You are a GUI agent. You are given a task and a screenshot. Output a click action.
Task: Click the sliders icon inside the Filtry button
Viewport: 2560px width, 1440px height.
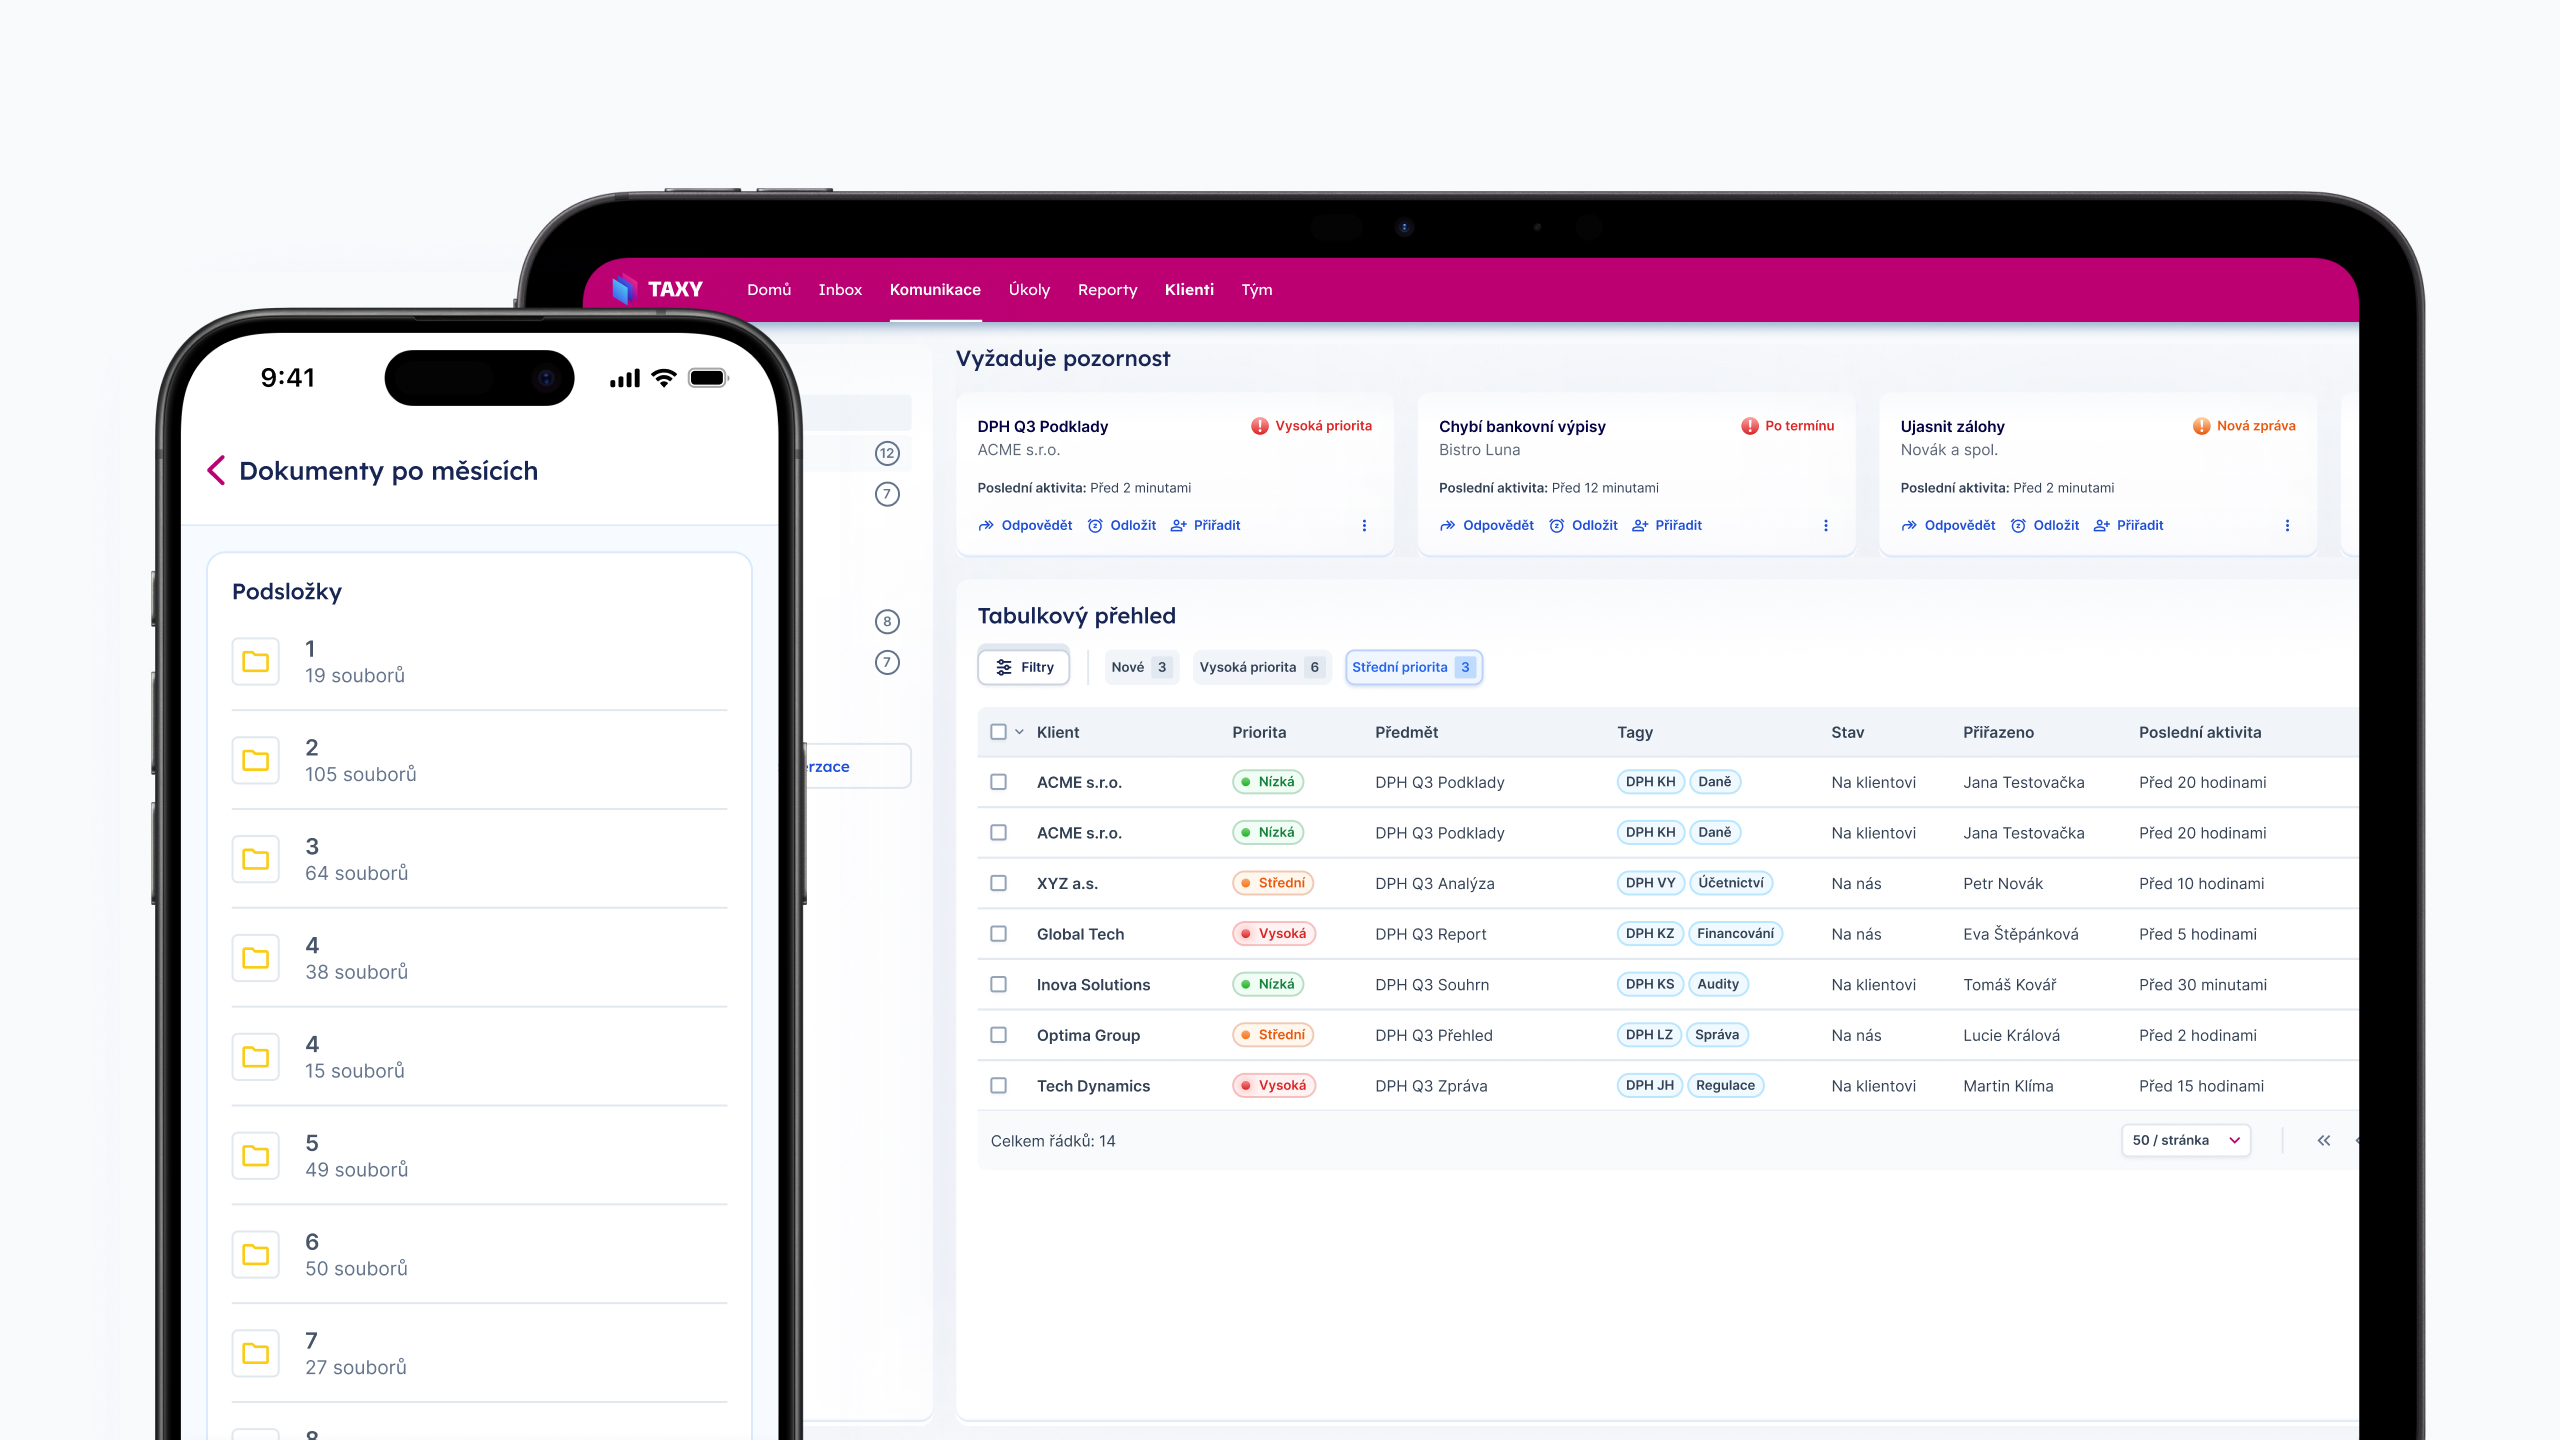pyautogui.click(x=1003, y=666)
